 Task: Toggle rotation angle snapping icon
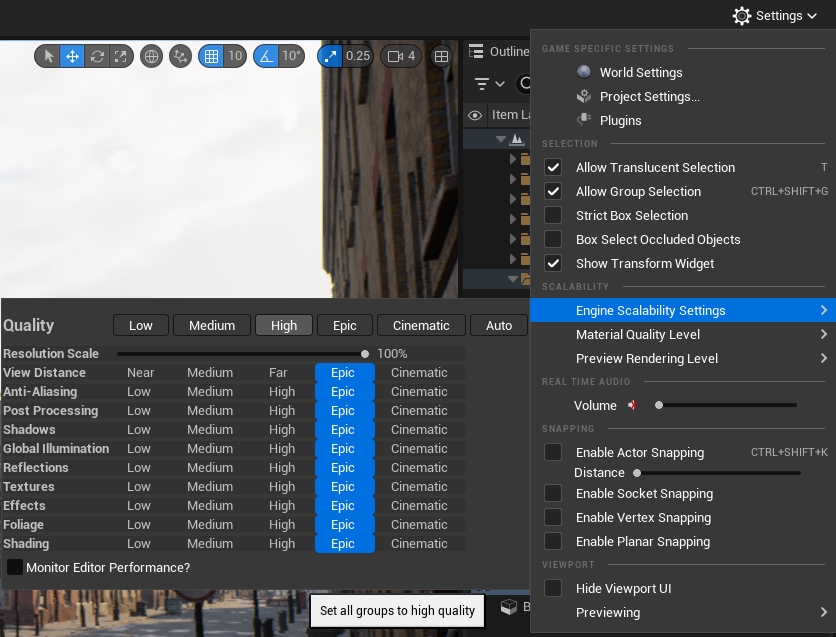pos(266,56)
